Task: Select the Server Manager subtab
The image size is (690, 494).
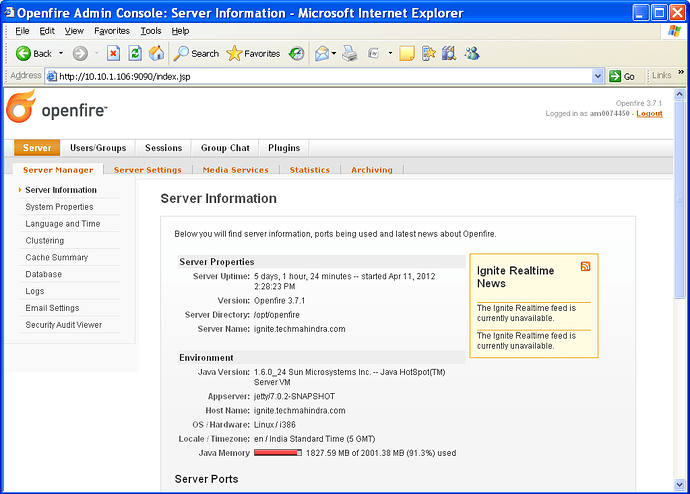Action: tap(58, 170)
